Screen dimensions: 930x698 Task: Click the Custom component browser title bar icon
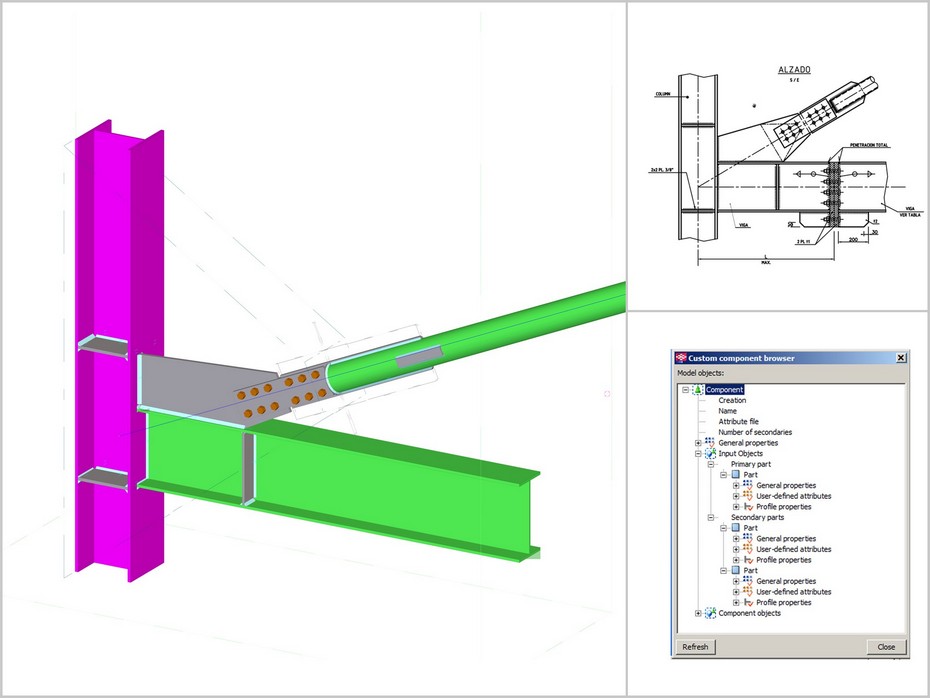click(681, 358)
